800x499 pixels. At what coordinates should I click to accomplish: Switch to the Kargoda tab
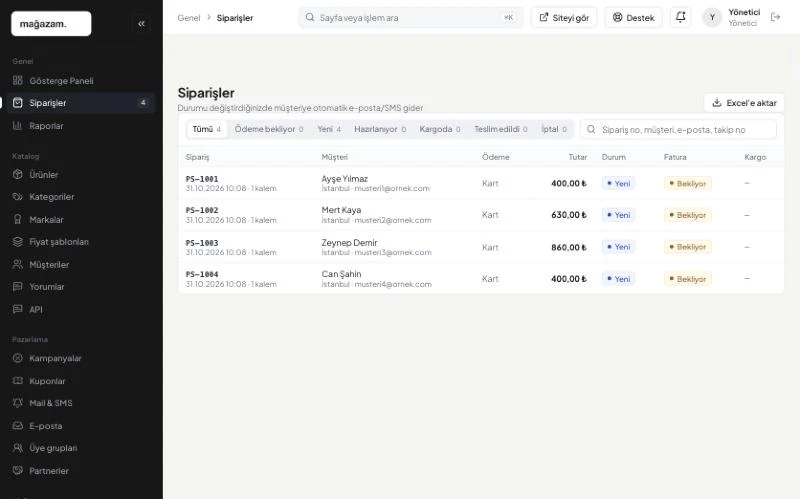(440, 129)
